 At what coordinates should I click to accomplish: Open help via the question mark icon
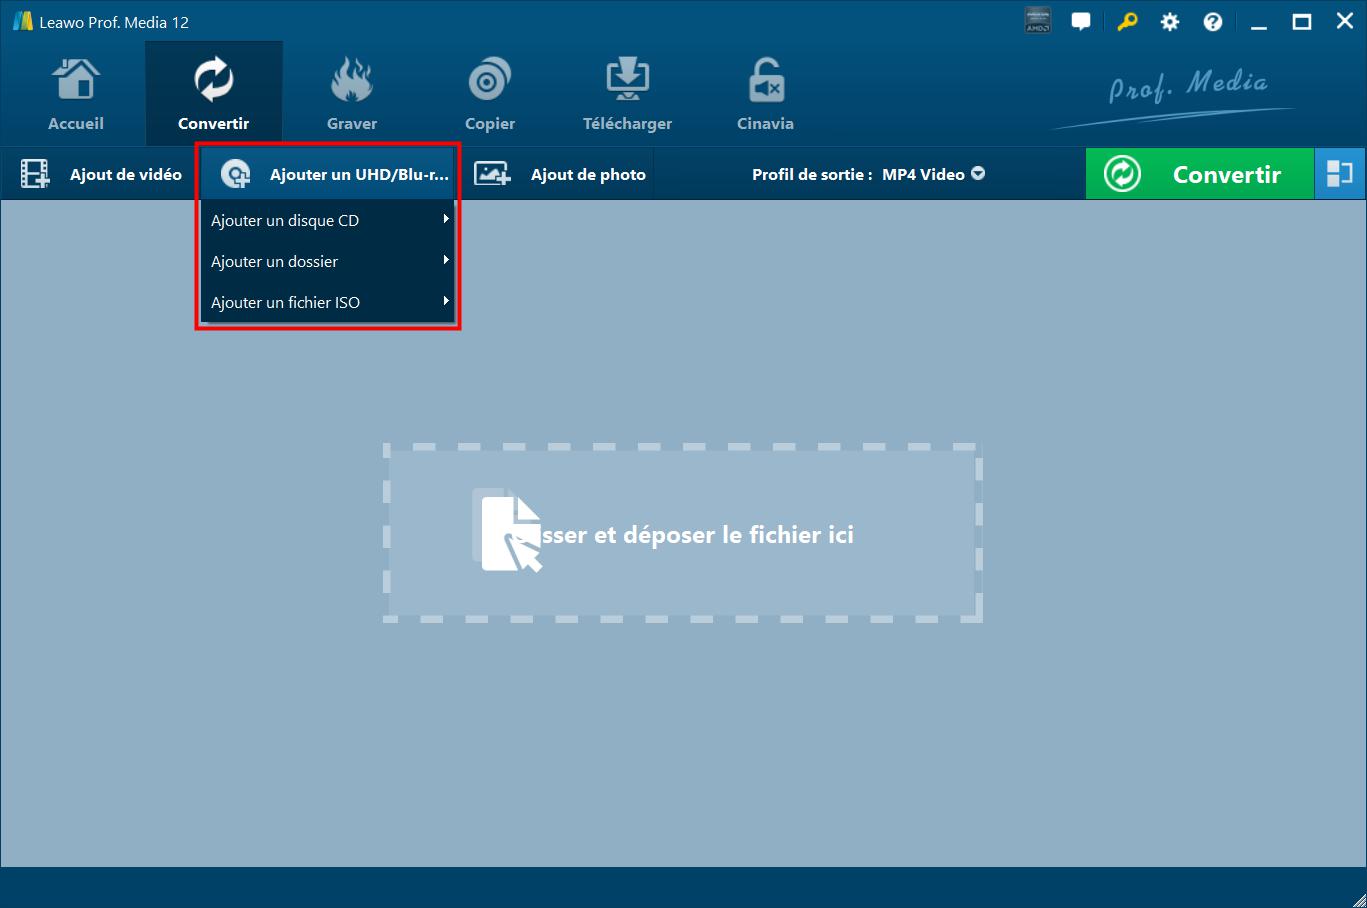[1213, 22]
